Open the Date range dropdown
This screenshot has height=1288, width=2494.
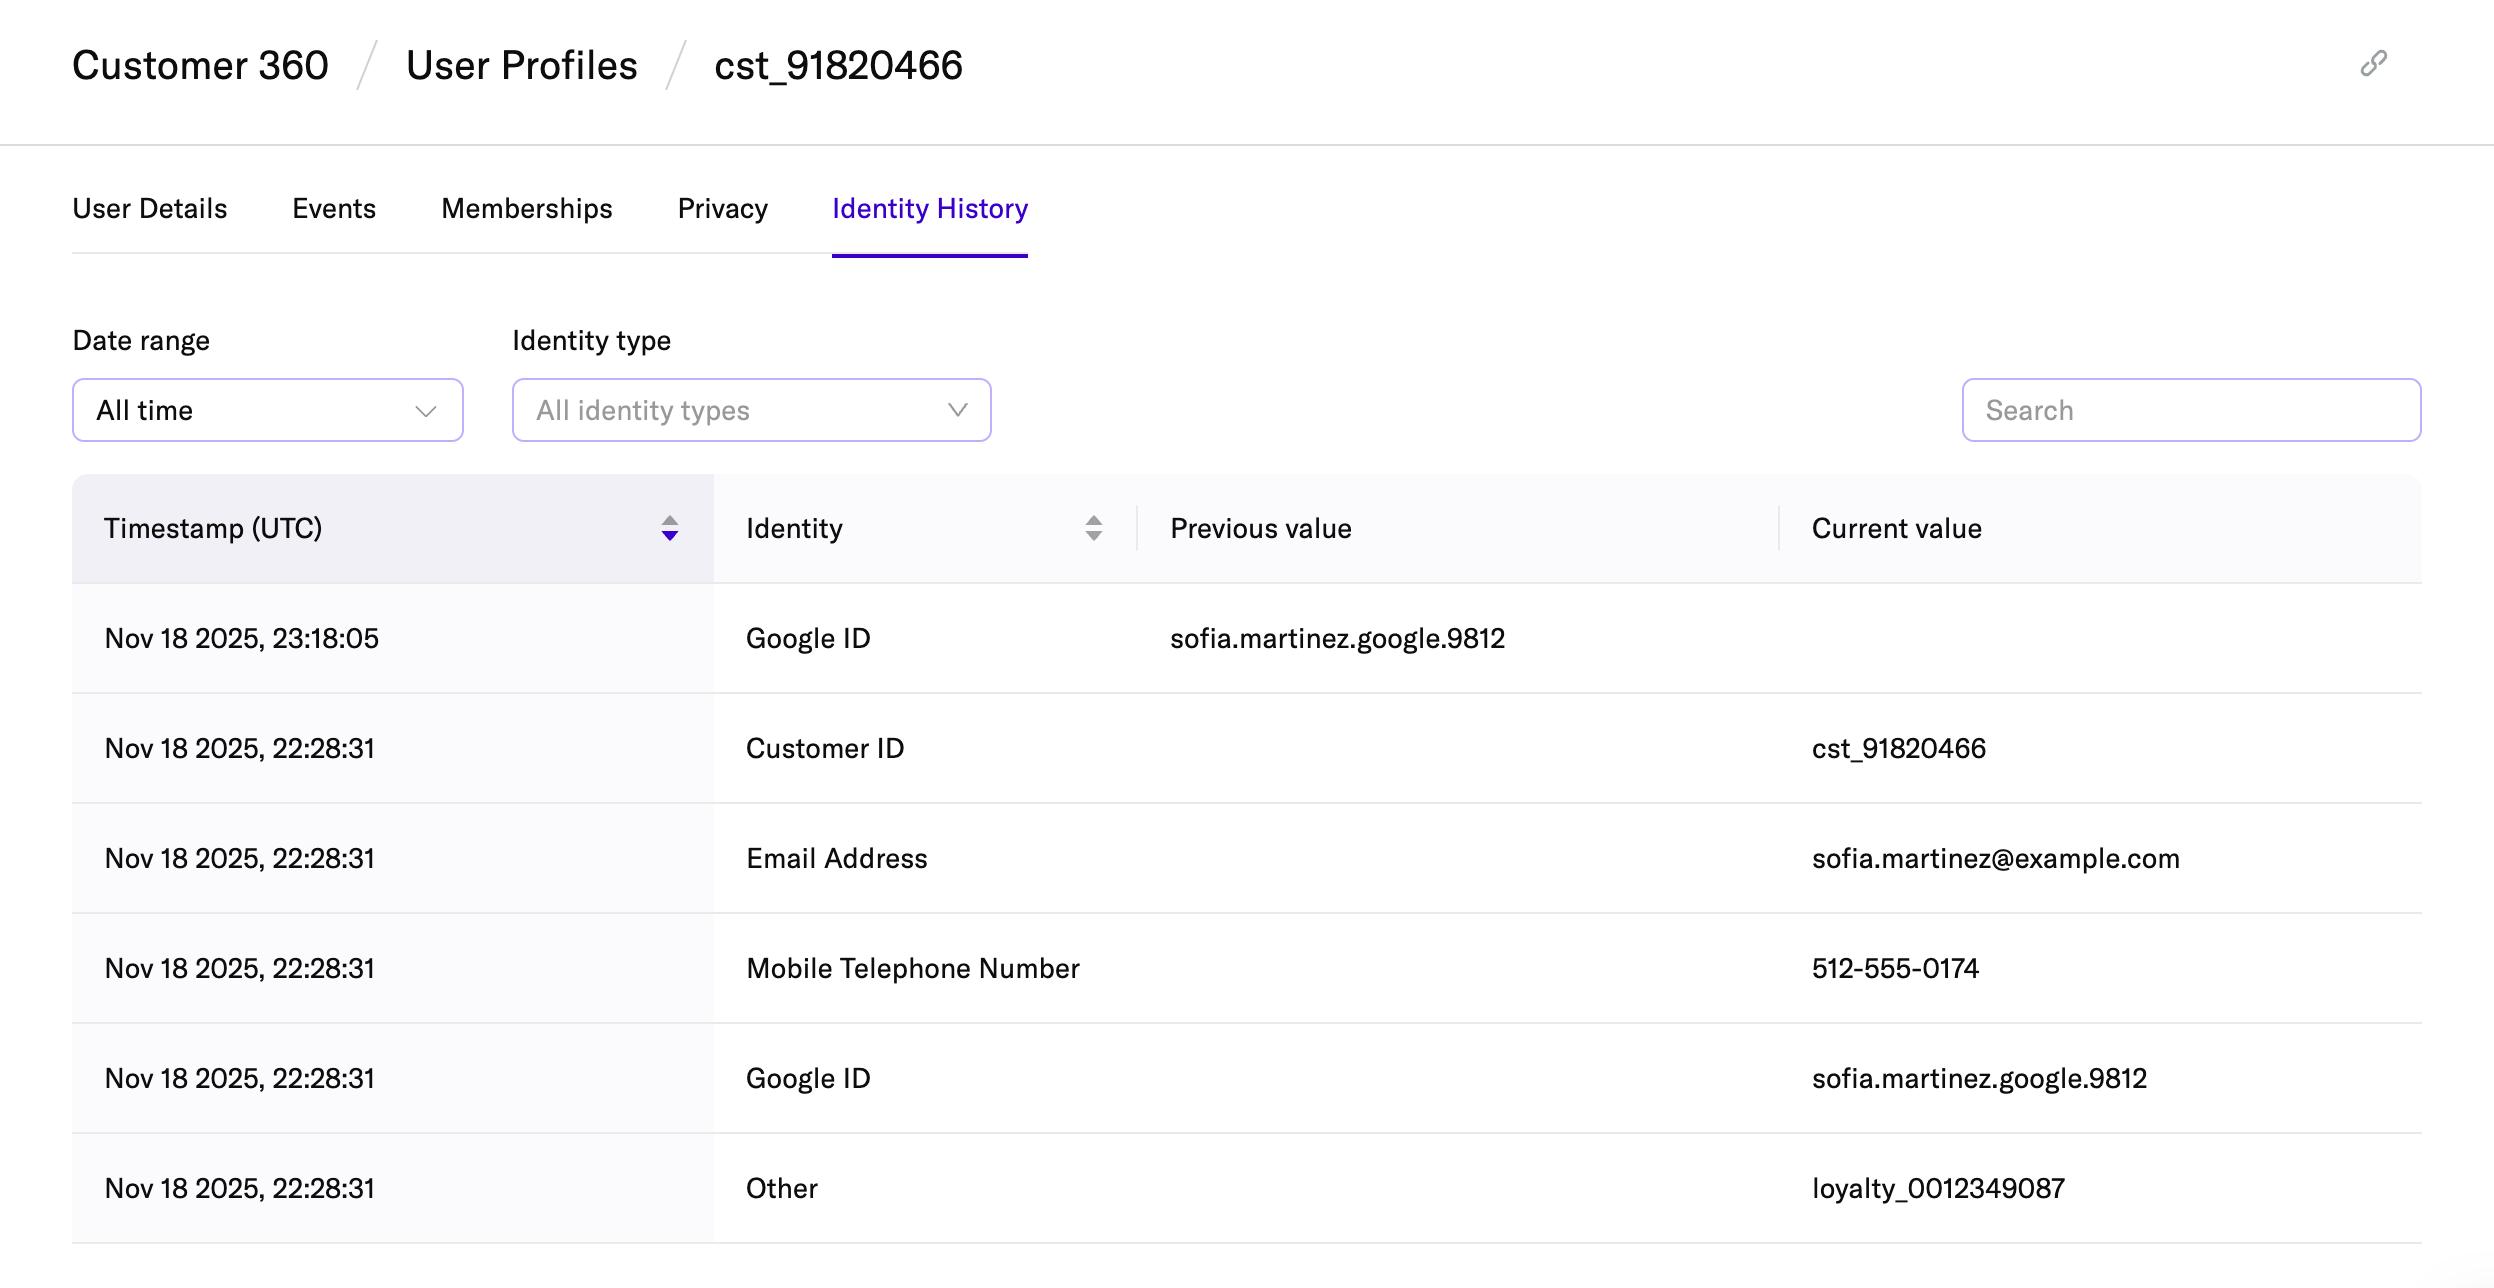267,410
